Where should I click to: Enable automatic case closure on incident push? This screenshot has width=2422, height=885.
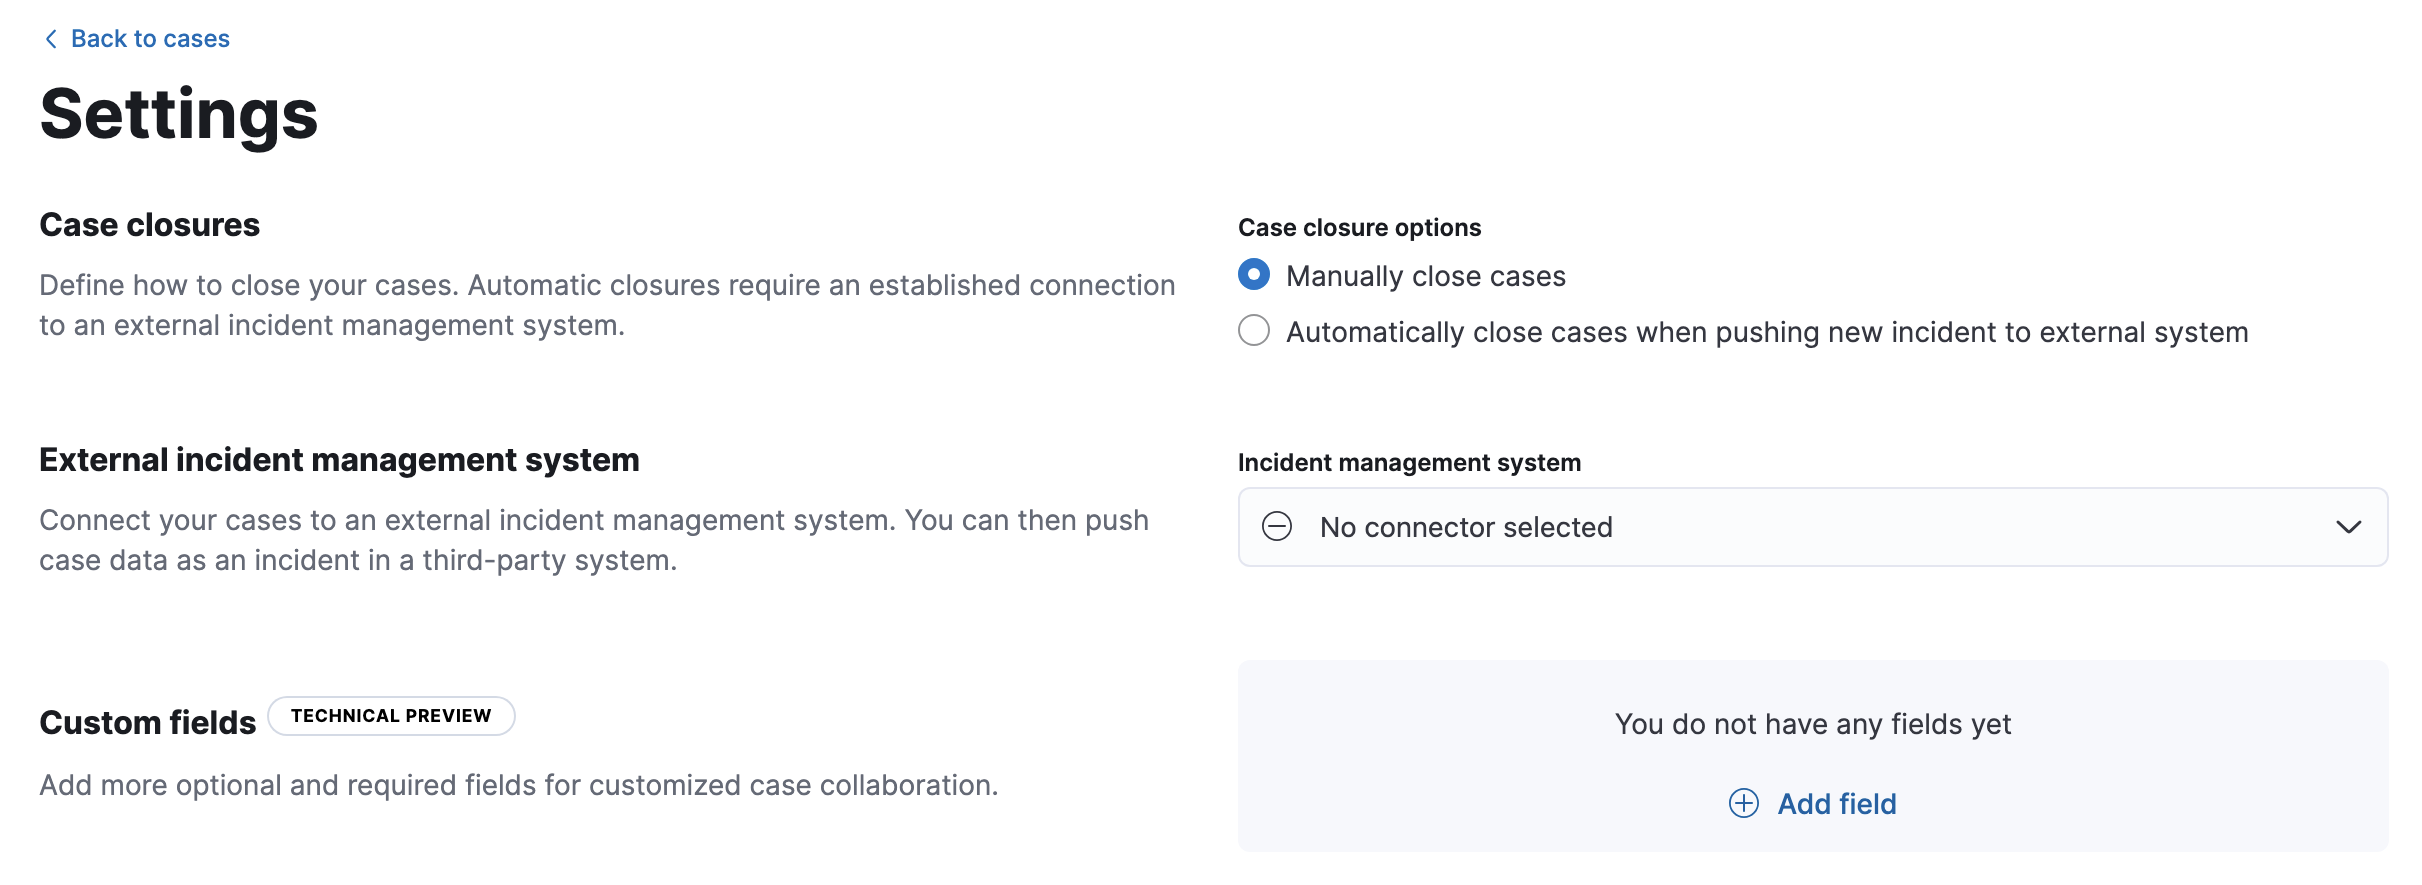click(1253, 332)
